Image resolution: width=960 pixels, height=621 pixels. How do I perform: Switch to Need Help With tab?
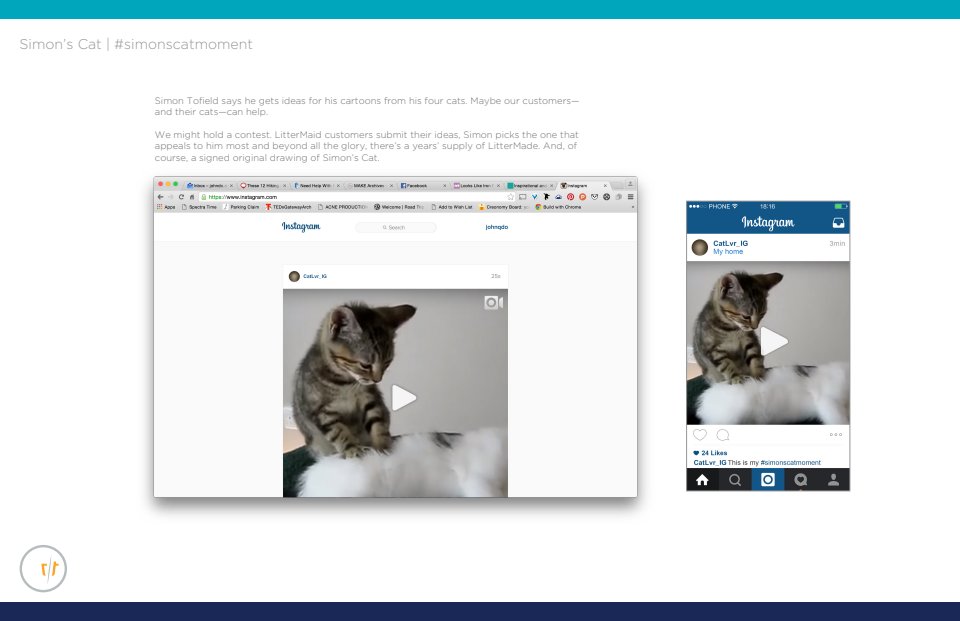[x=317, y=185]
